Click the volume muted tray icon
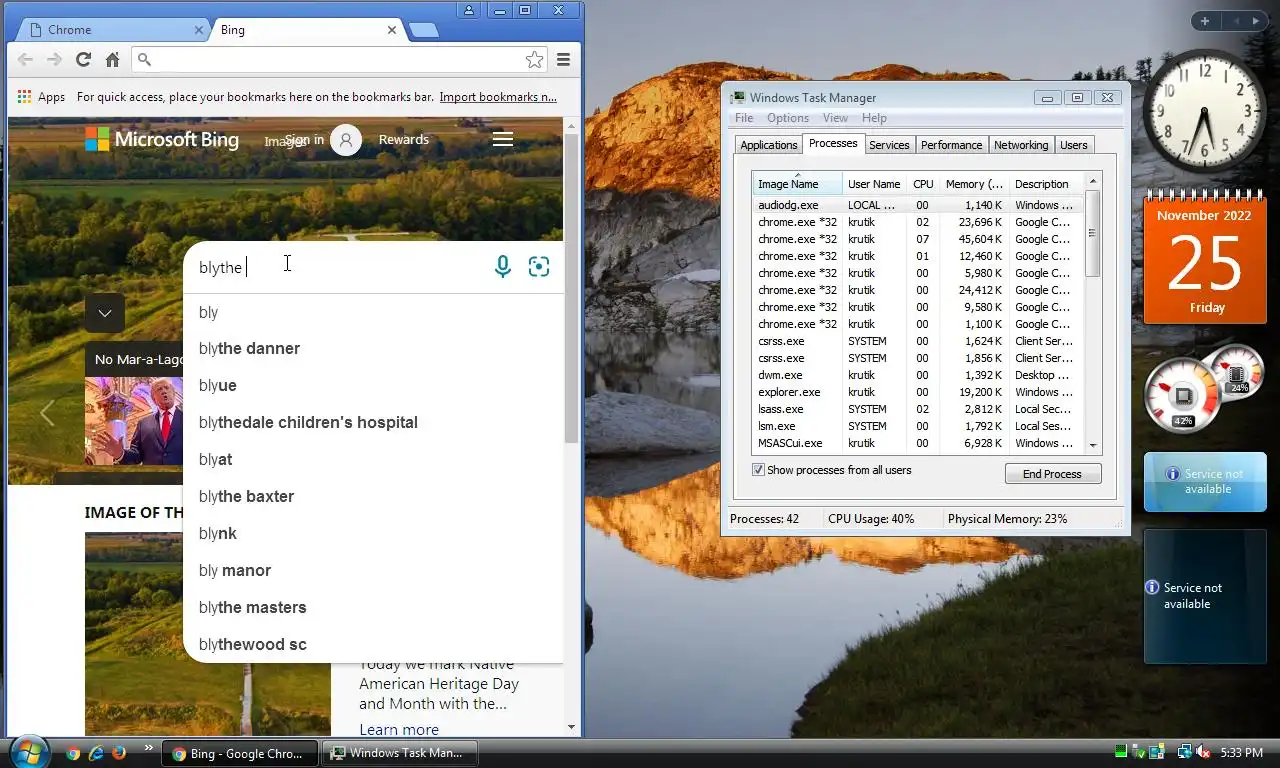 pyautogui.click(x=1203, y=752)
